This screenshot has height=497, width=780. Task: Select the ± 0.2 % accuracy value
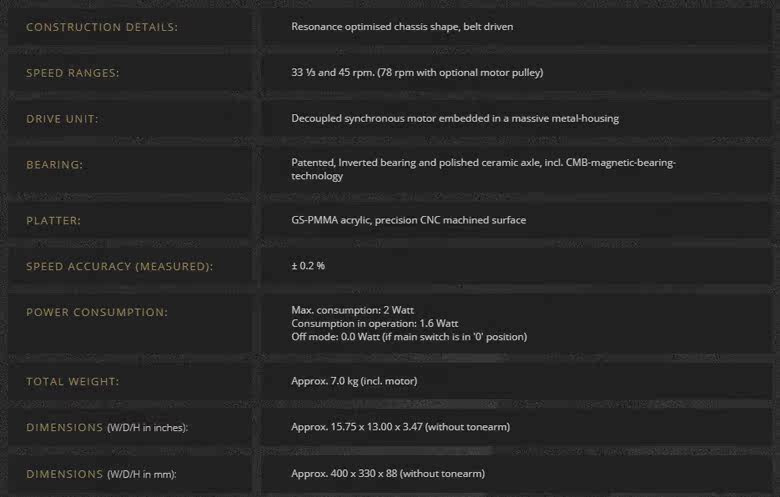[308, 266]
